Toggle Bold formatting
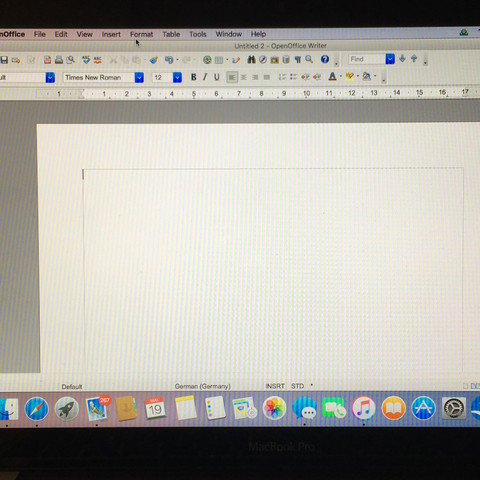 point(193,77)
